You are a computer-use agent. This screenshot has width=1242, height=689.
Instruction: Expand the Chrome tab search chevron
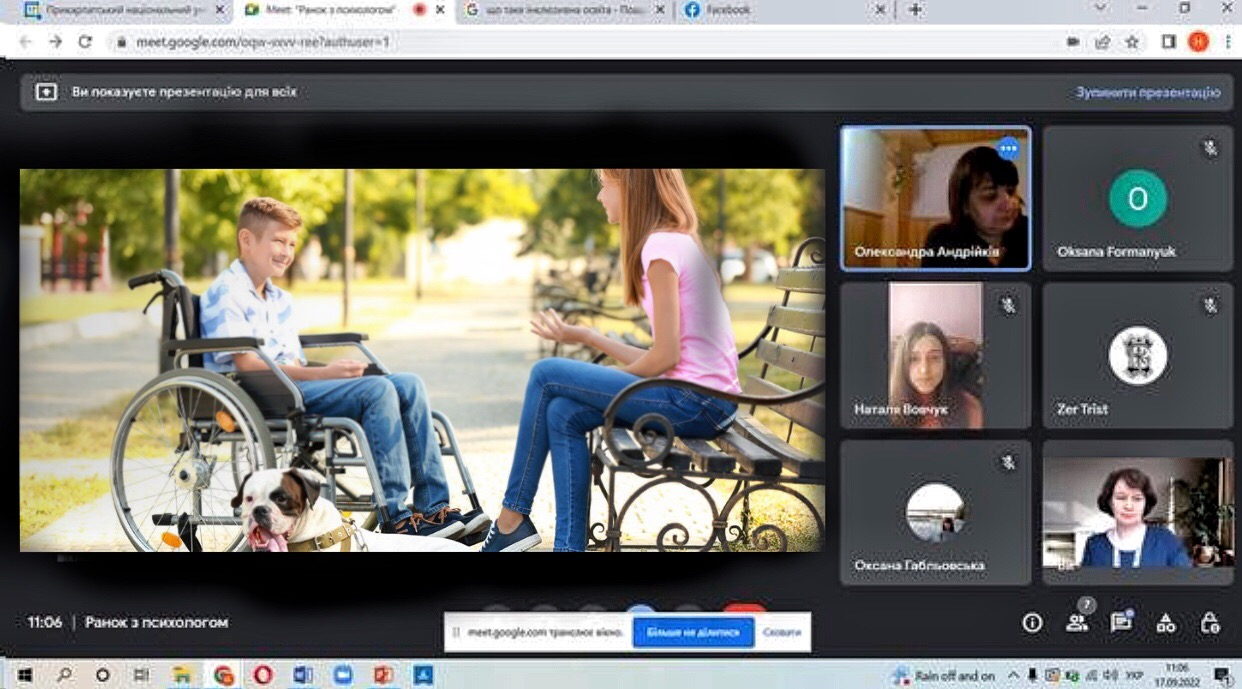coord(1100,9)
